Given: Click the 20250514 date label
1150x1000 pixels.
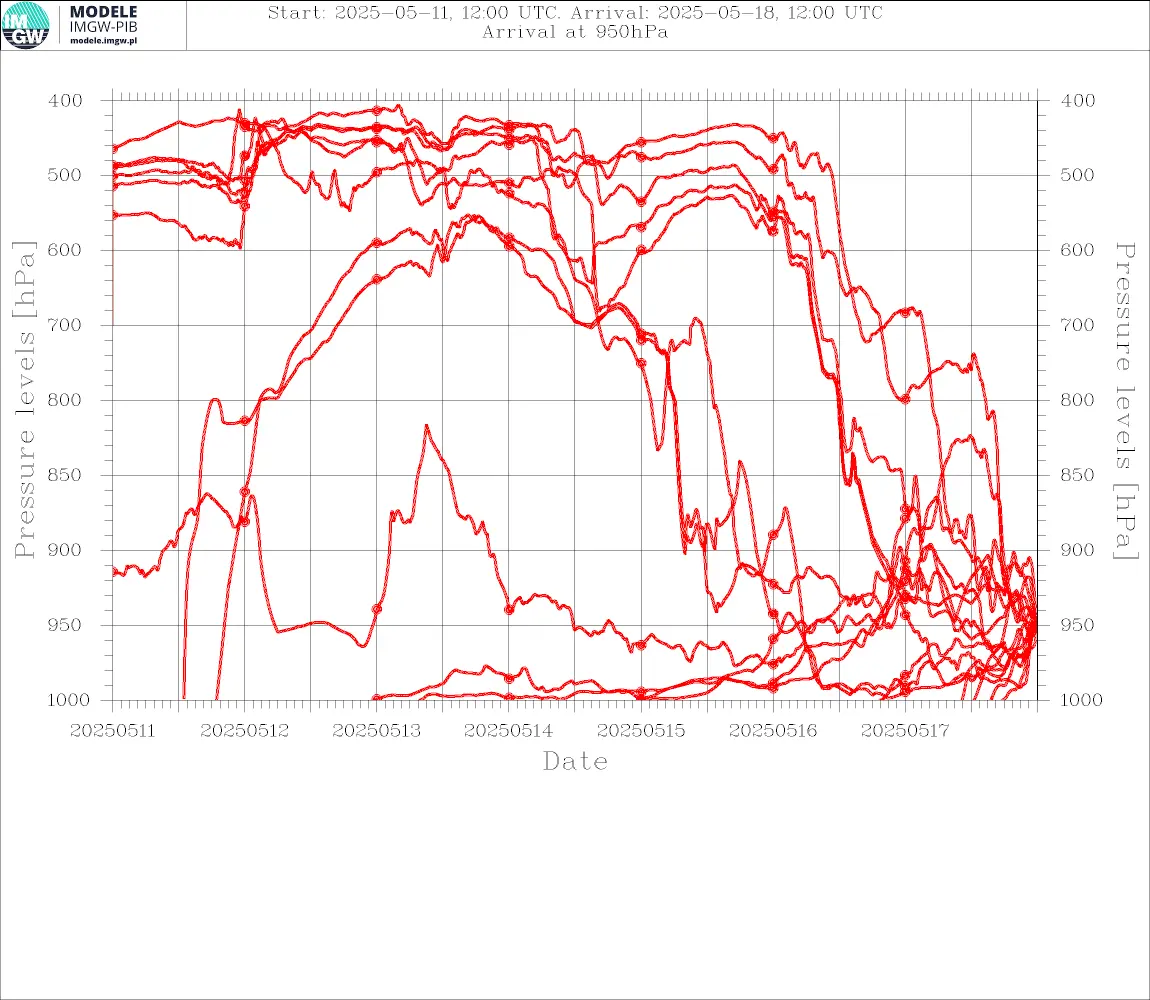Looking at the screenshot, I should coord(509,731).
